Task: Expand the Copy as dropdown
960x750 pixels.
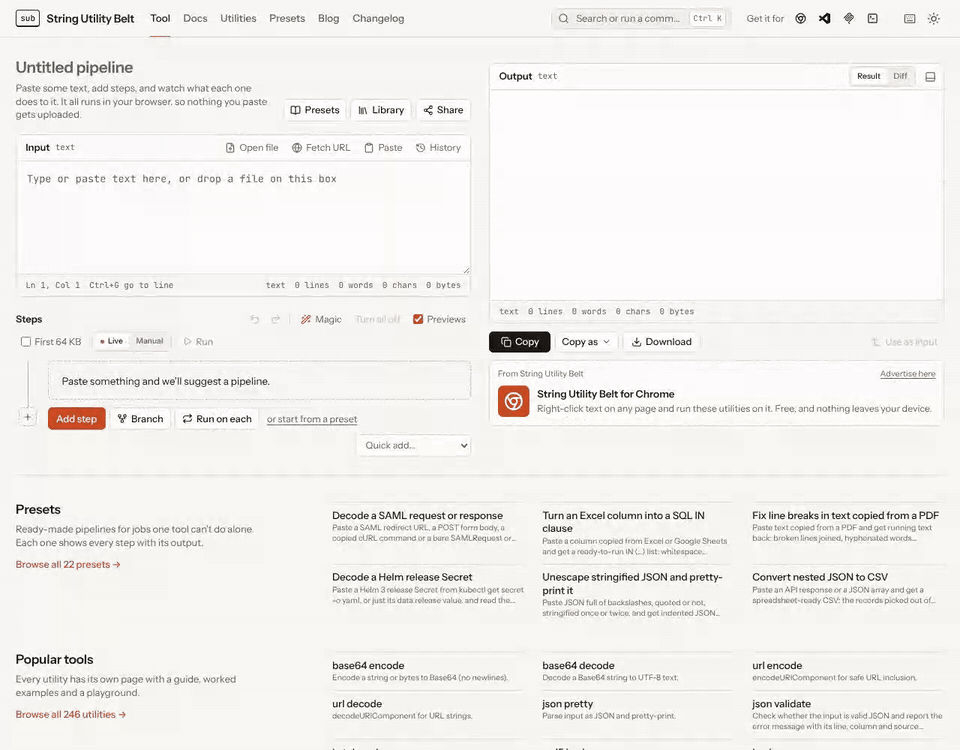Action: tap(585, 342)
